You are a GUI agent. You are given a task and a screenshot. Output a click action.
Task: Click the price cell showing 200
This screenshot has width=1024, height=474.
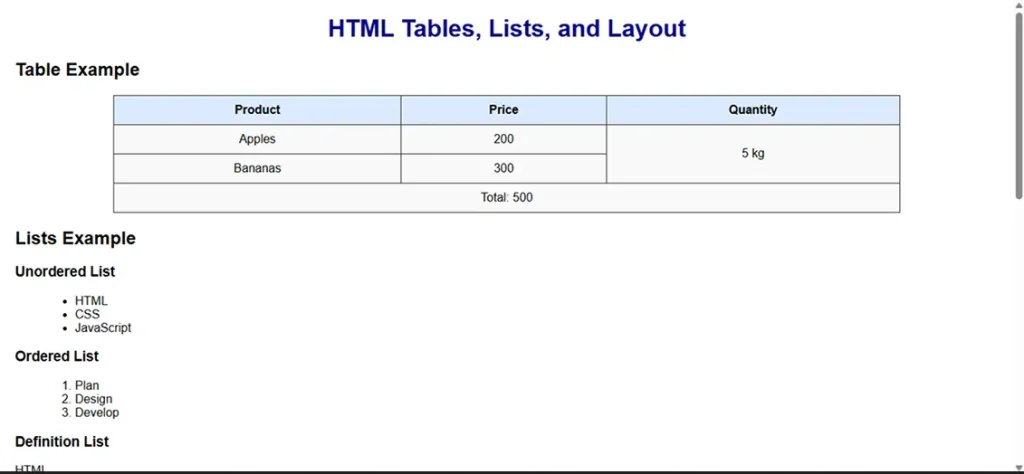(x=504, y=139)
